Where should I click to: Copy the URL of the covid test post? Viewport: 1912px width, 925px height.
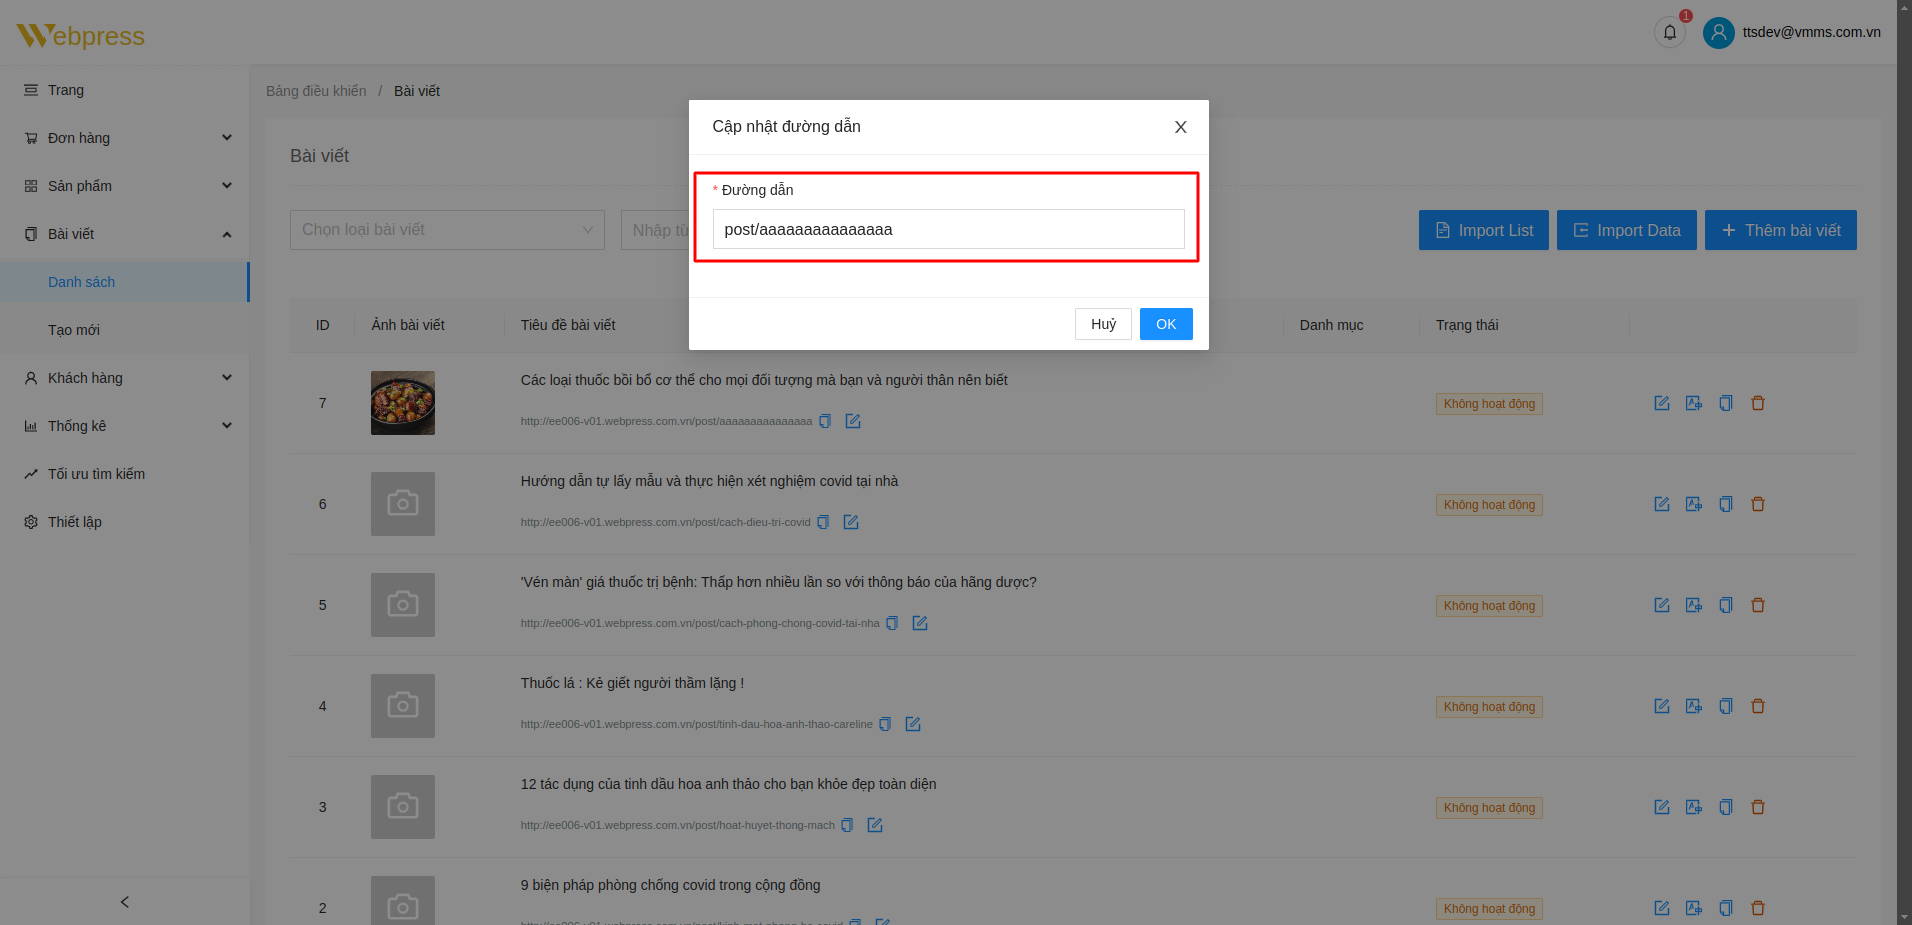point(823,522)
